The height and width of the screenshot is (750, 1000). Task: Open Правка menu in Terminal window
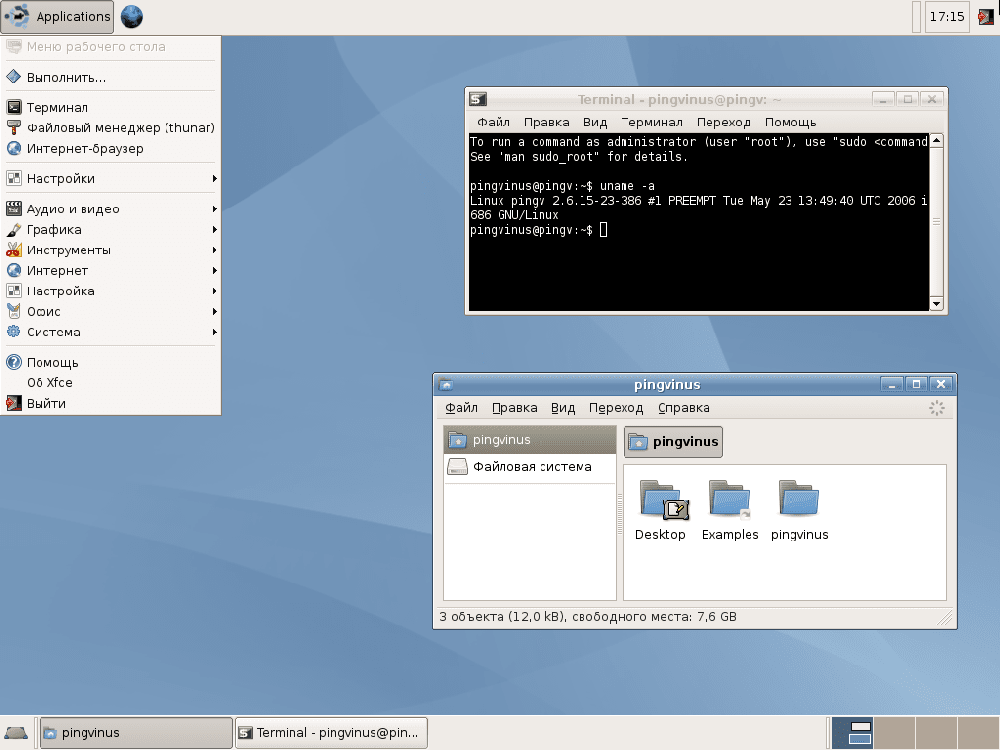pyautogui.click(x=547, y=122)
